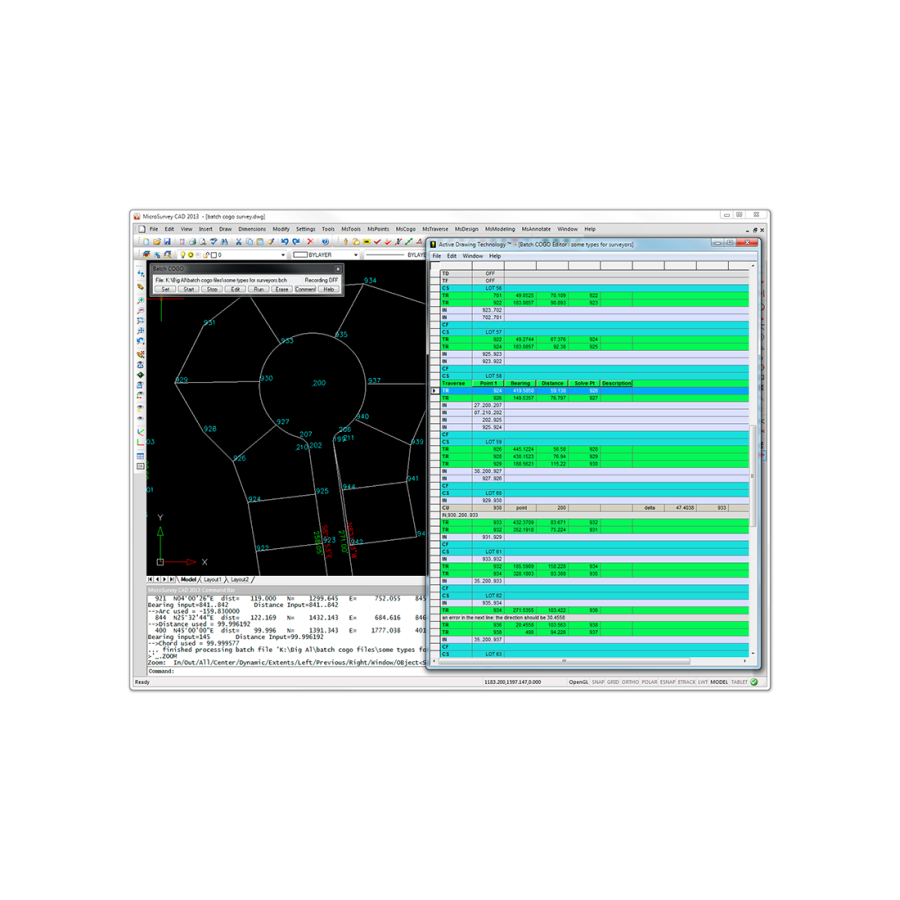Click the Find binoculars icon
900x900 pixels.
click(x=224, y=242)
